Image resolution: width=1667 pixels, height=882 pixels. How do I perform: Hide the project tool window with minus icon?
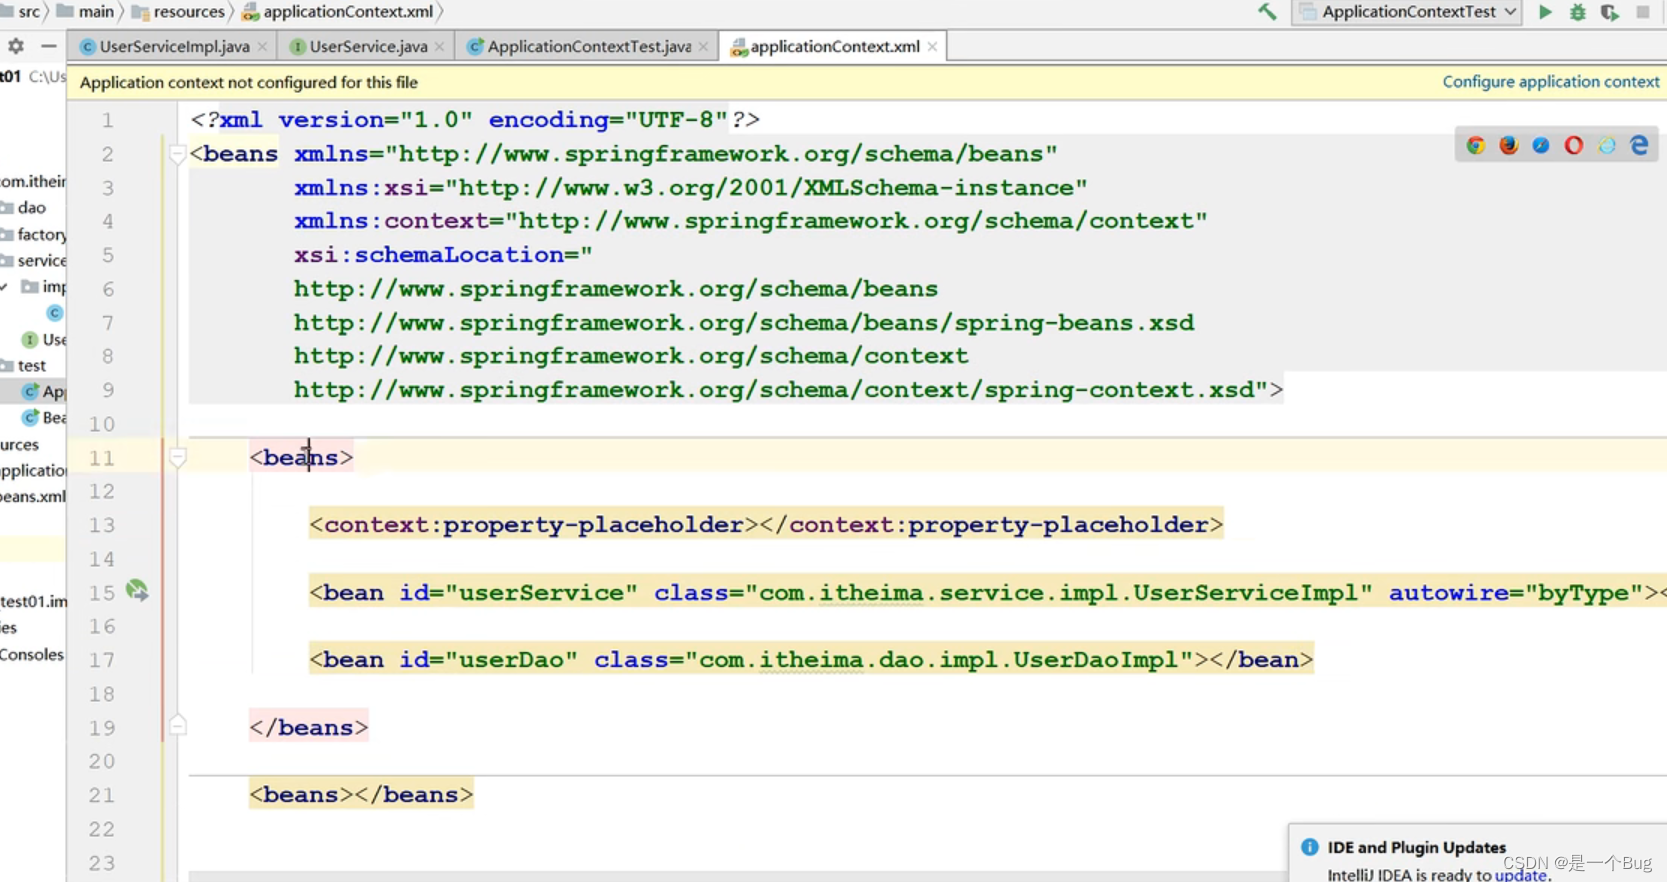click(x=48, y=46)
